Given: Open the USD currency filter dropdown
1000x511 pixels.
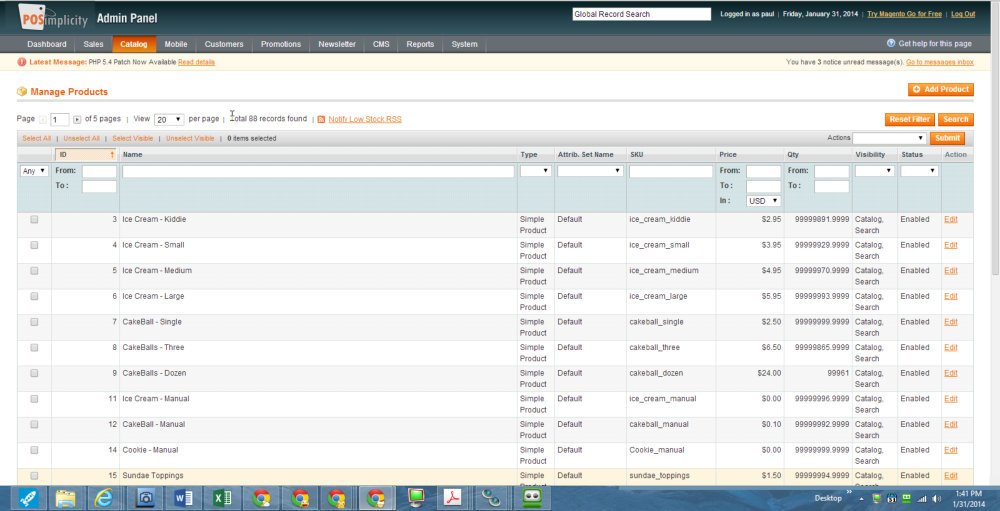Looking at the screenshot, I should tap(763, 201).
